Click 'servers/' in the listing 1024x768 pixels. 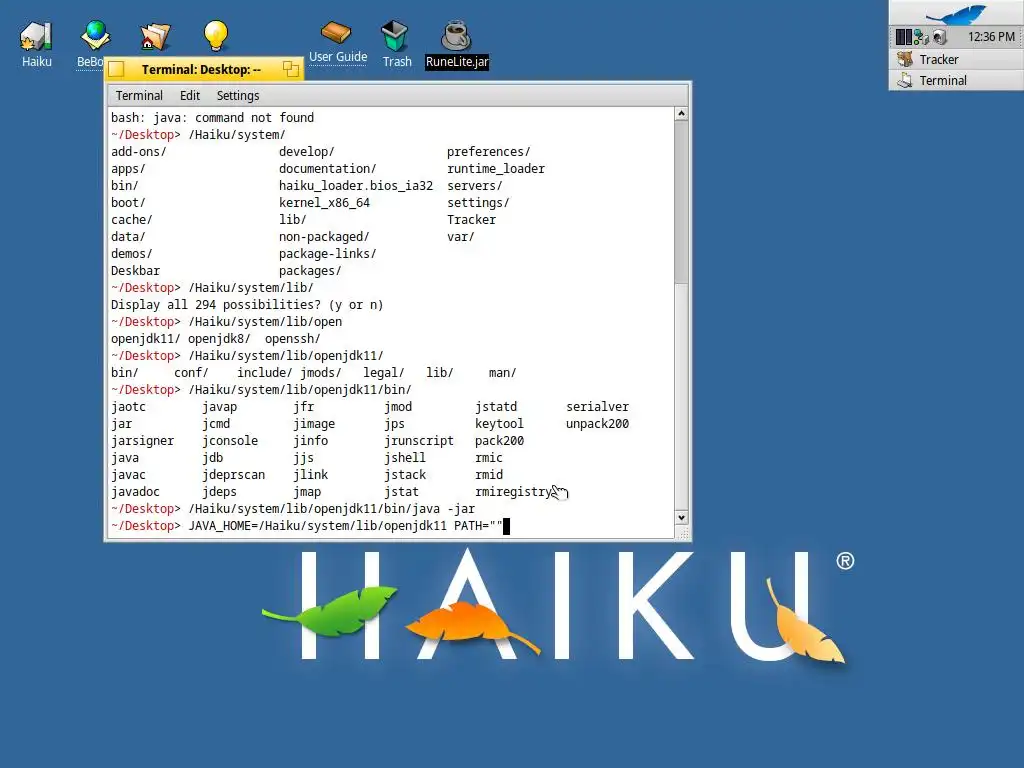click(x=475, y=185)
